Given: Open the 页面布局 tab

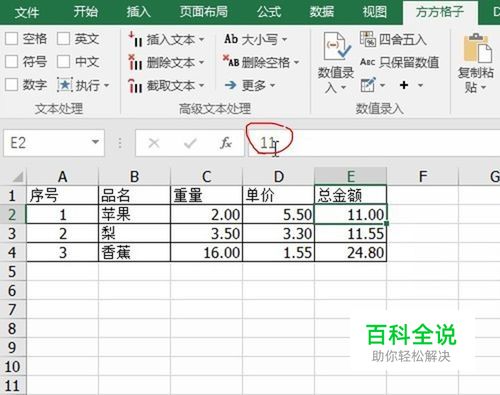Looking at the screenshot, I should (x=204, y=12).
